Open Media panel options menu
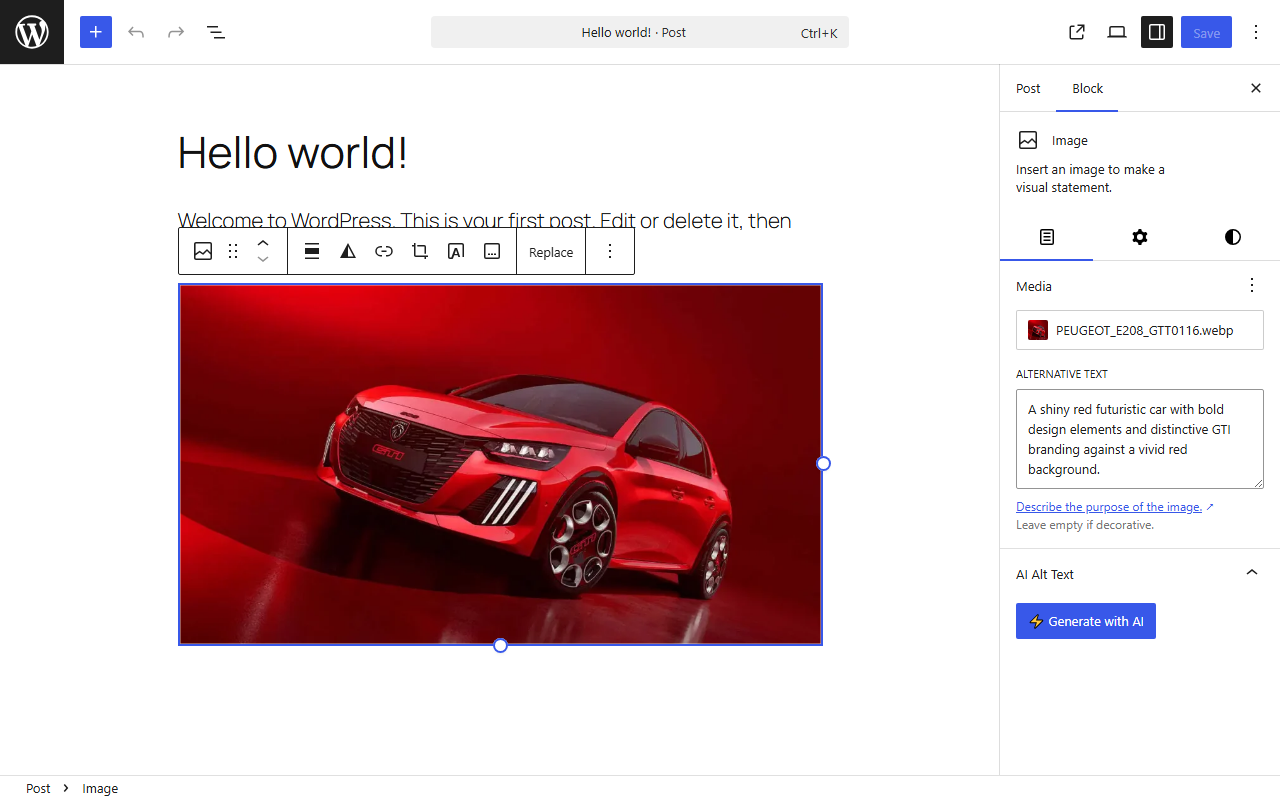 [x=1252, y=286]
